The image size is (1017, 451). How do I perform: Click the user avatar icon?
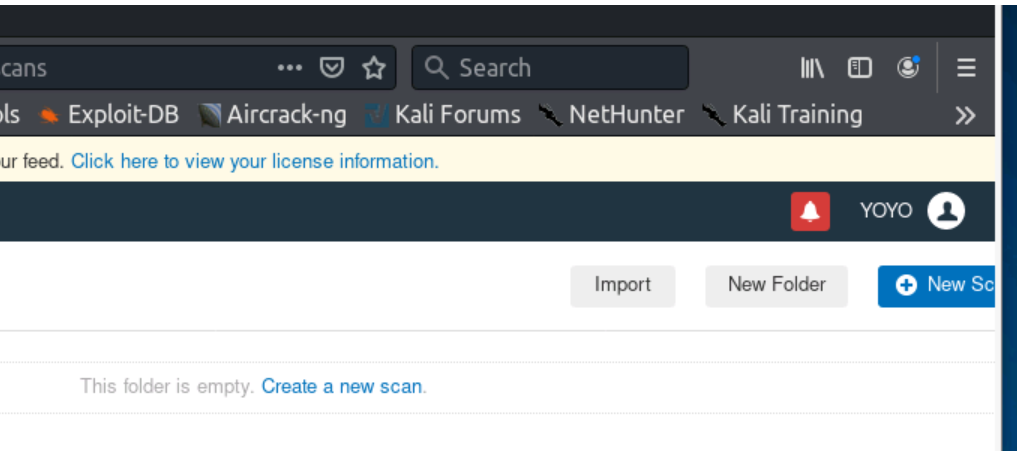pos(945,211)
